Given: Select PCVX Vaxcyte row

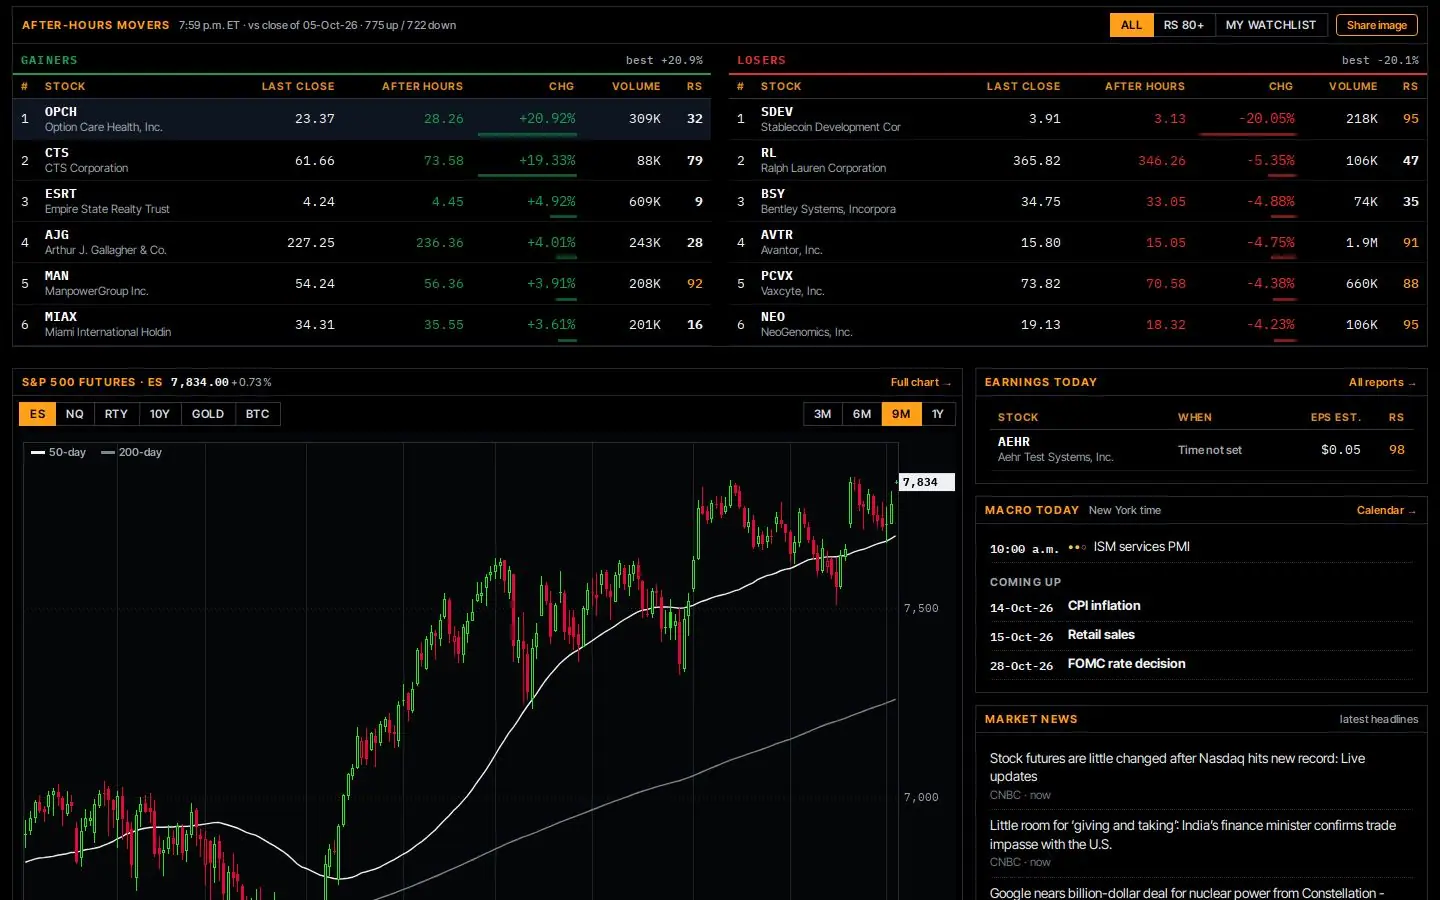Looking at the screenshot, I should pos(1078,283).
